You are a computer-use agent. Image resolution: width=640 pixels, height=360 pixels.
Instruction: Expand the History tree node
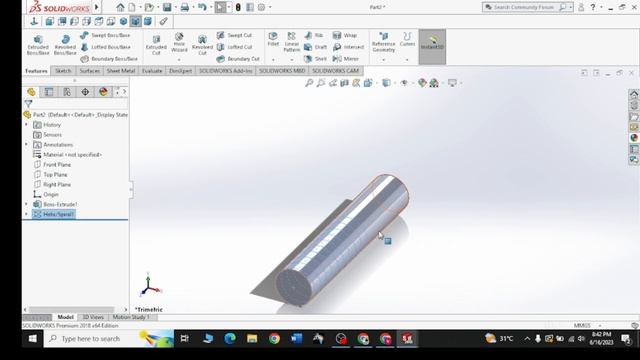point(27,124)
